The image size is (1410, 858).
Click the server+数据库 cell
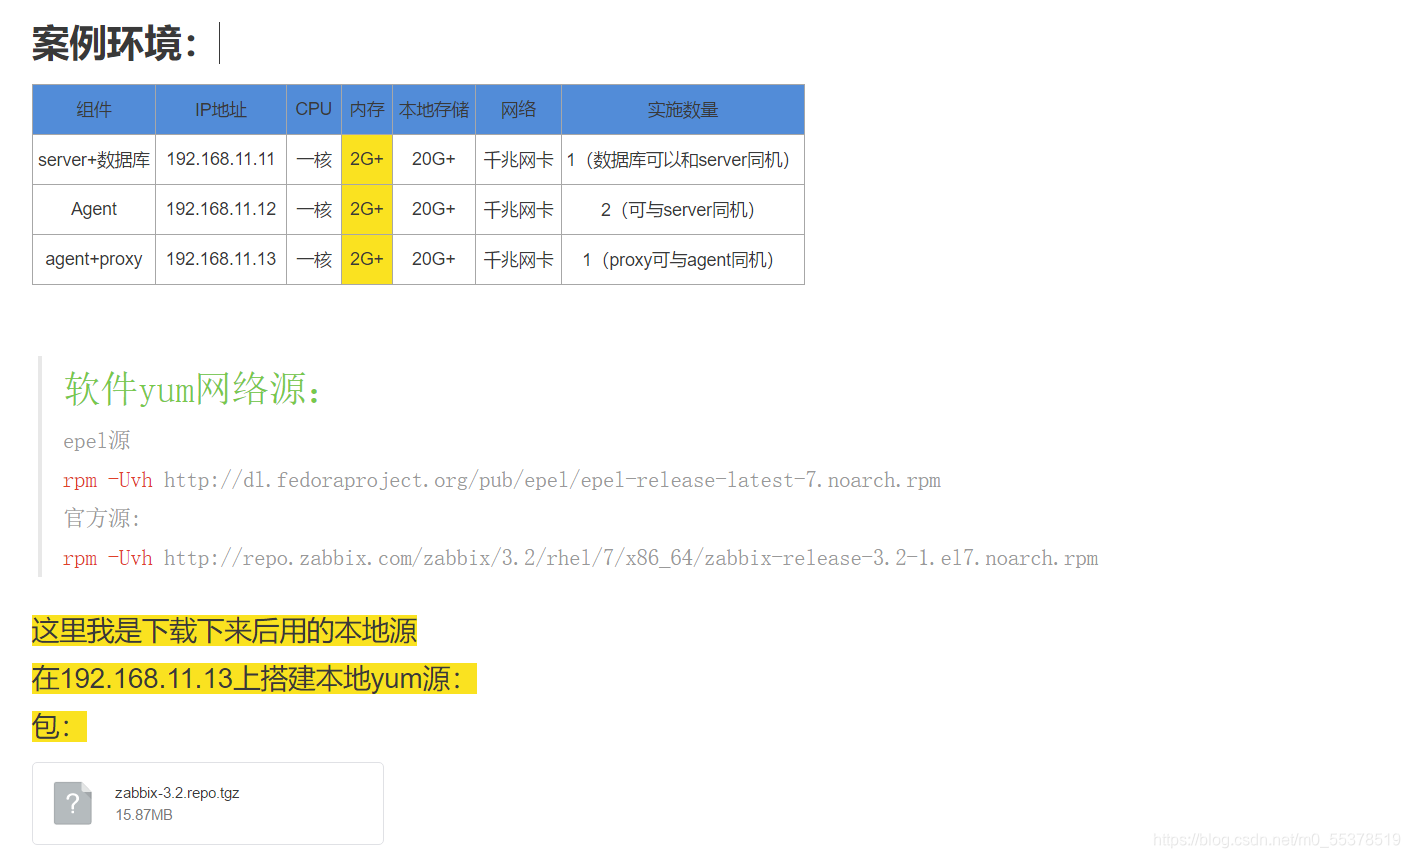click(x=94, y=160)
